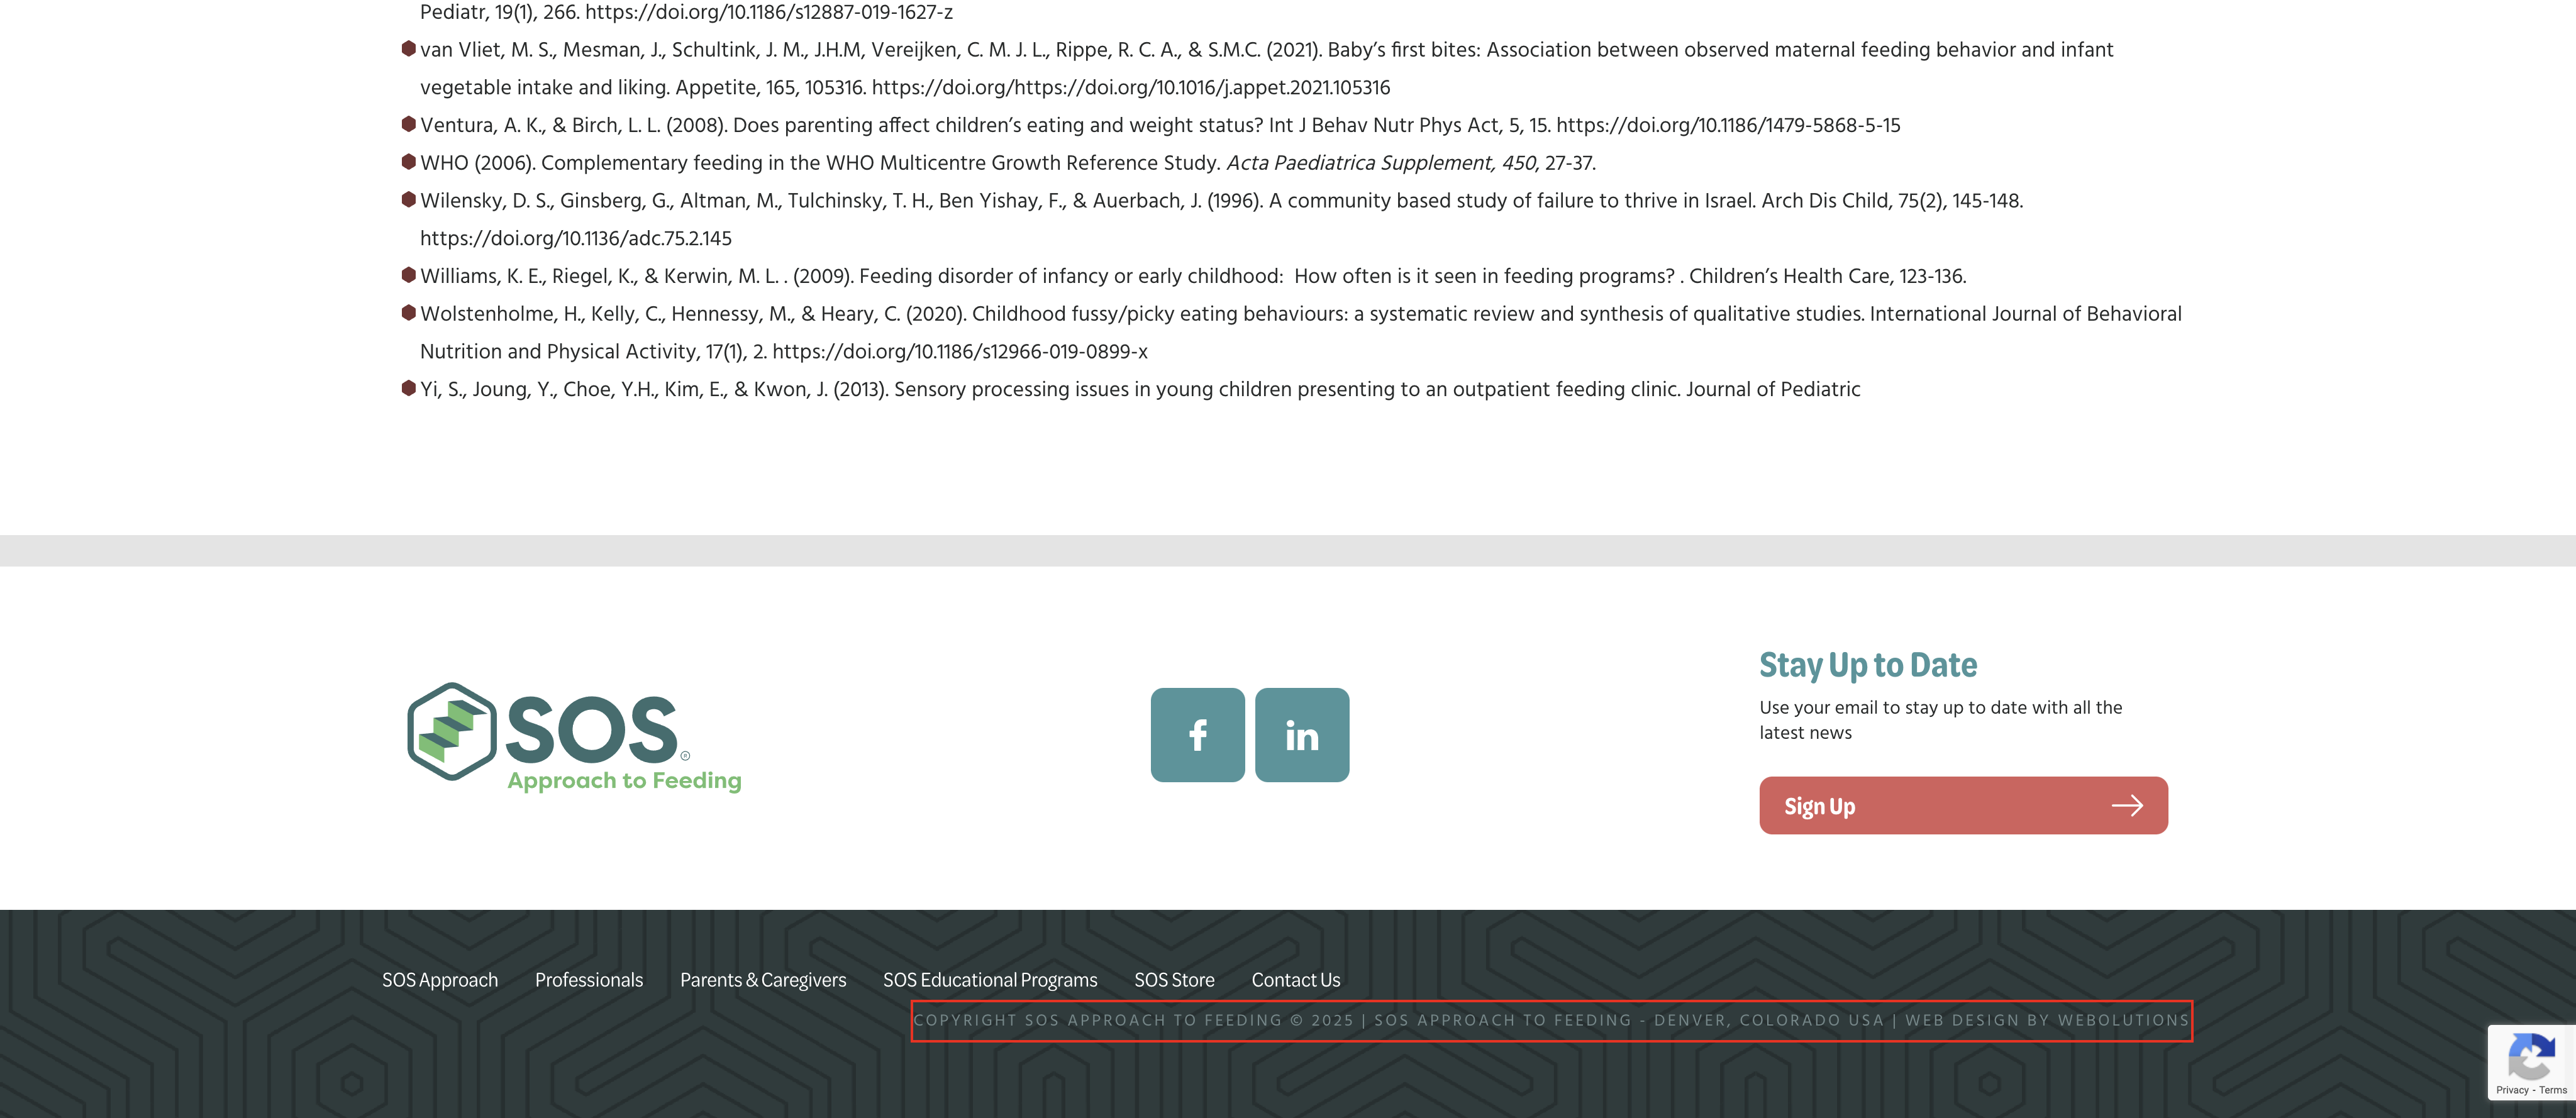The width and height of the screenshot is (2576, 1118).
Task: Open the LinkedIn social icon
Action: [1301, 735]
